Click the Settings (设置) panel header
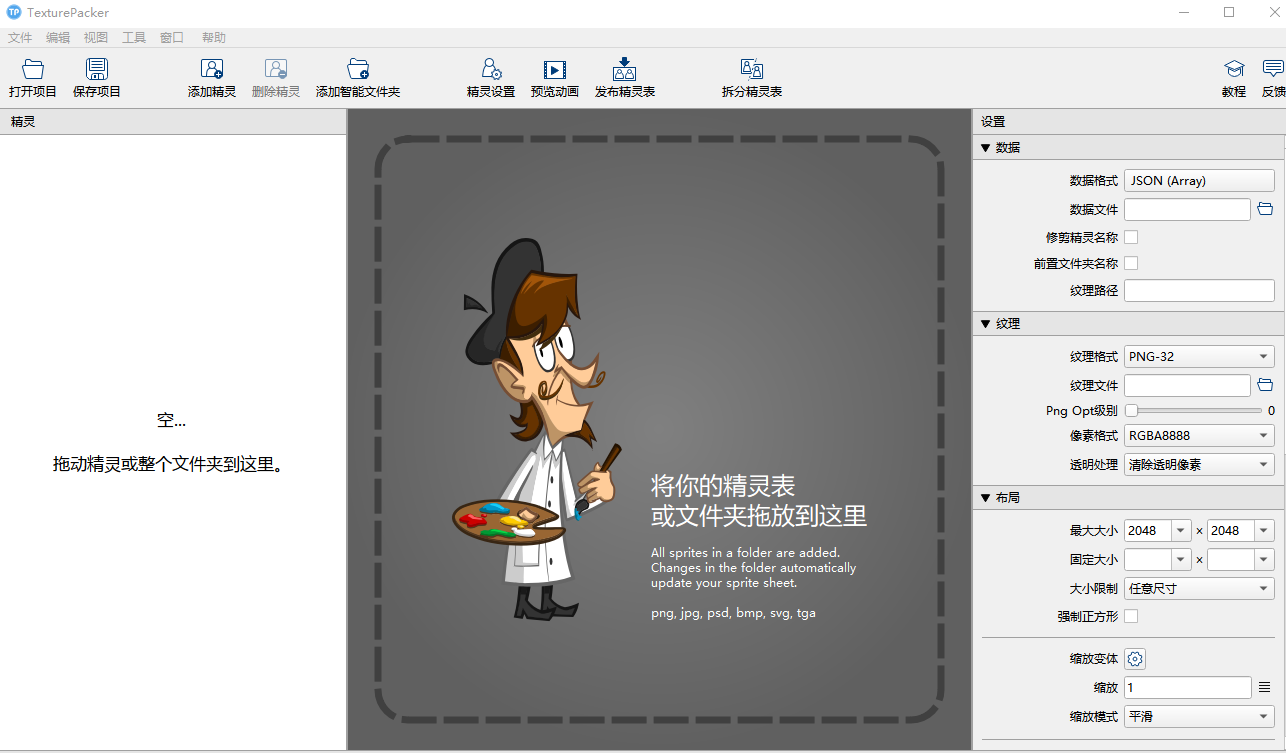This screenshot has width=1286, height=753. (1129, 121)
